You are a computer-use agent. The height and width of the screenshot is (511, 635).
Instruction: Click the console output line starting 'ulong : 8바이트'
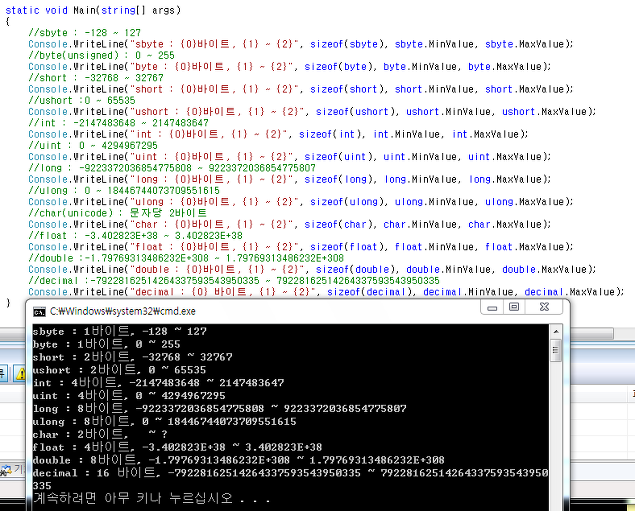164,422
